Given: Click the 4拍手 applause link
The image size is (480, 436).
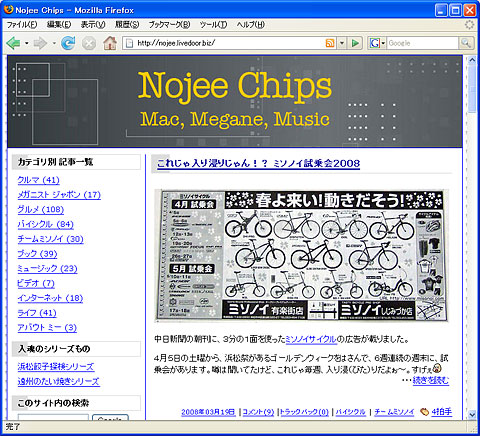Looking at the screenshot, I should [x=442, y=412].
